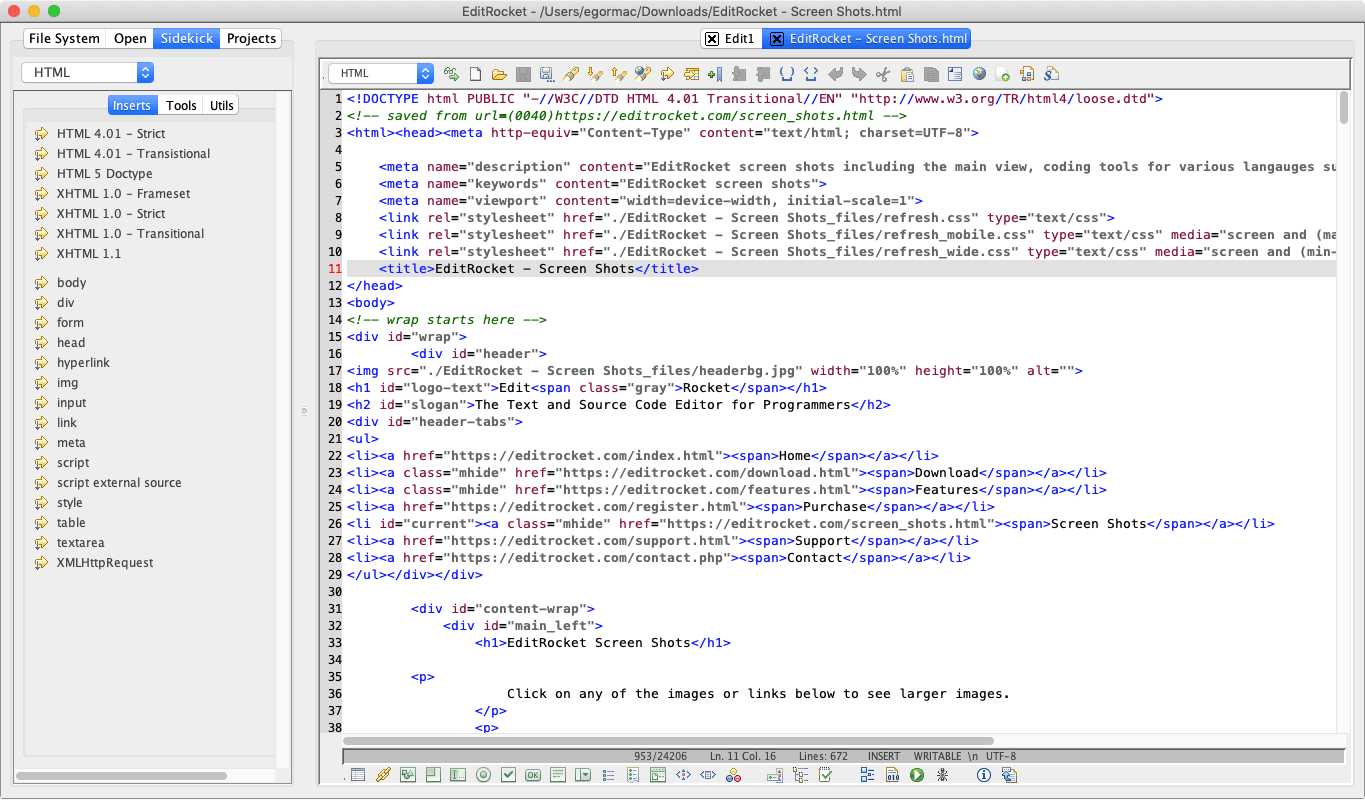Insert radio button element icon
This screenshot has height=800, width=1365.
tap(483, 775)
